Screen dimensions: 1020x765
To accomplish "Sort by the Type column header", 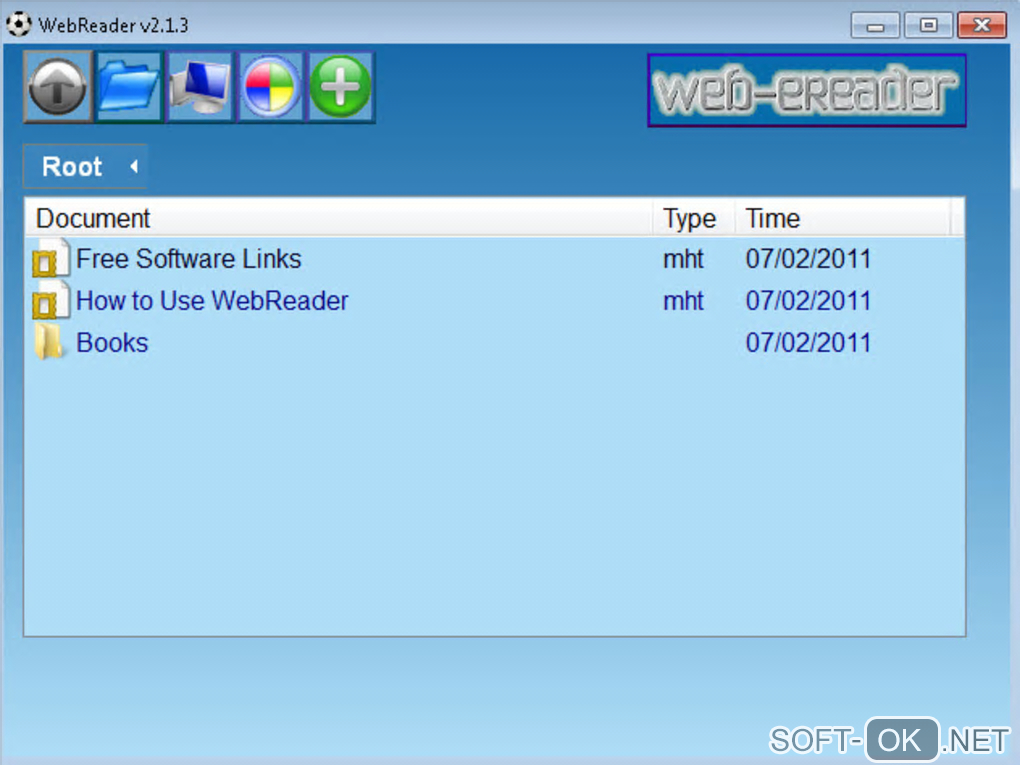I will 693,218.
